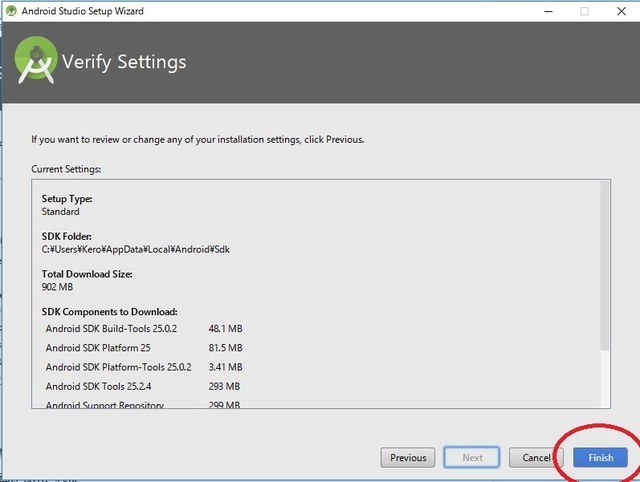This screenshot has height=482, width=640.
Task: Click the Android Studio logo in header
Action: click(36, 60)
